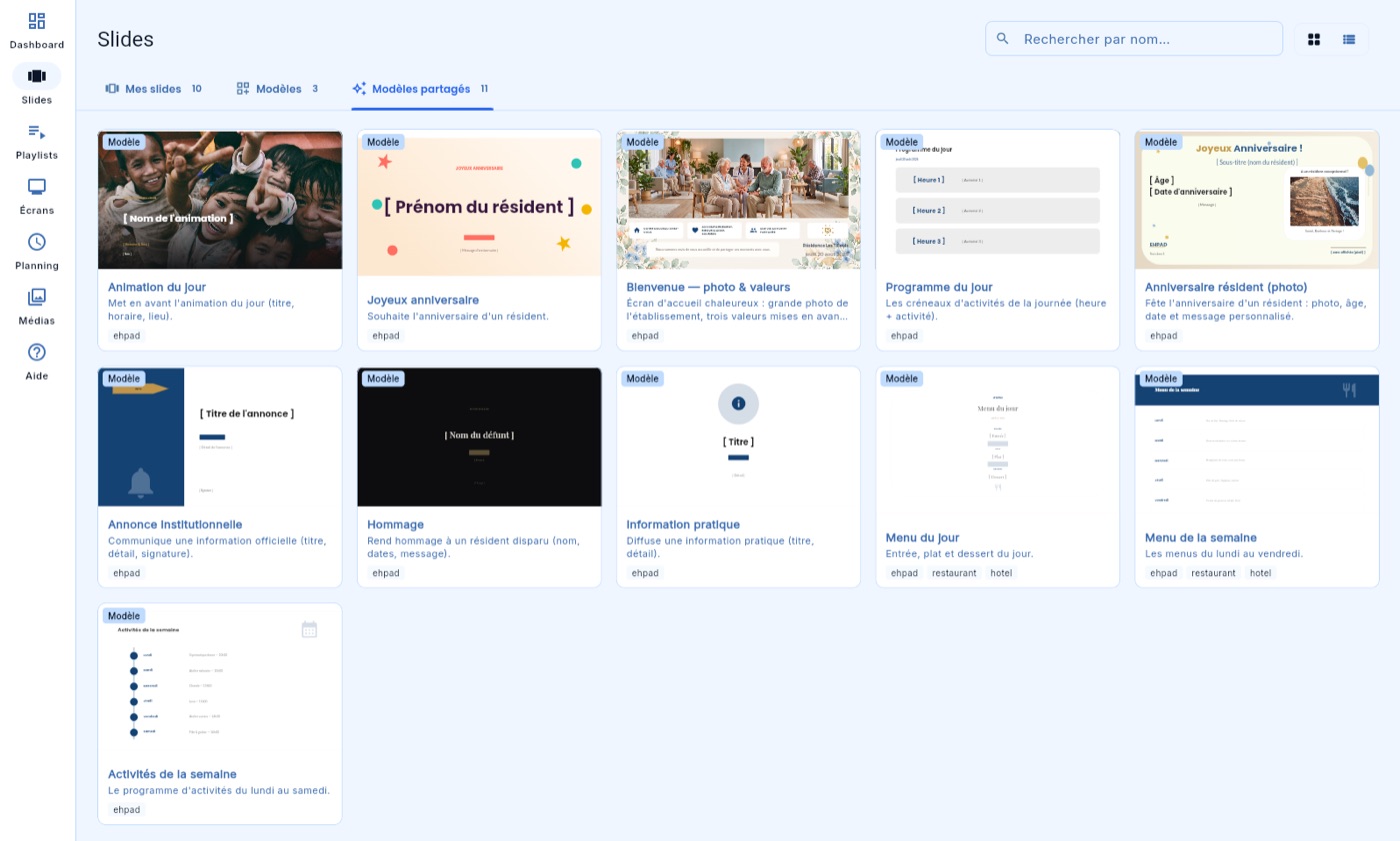This screenshot has width=1400, height=841.
Task: Click hotel tag on Menu de la semaine
Action: click(x=1260, y=573)
